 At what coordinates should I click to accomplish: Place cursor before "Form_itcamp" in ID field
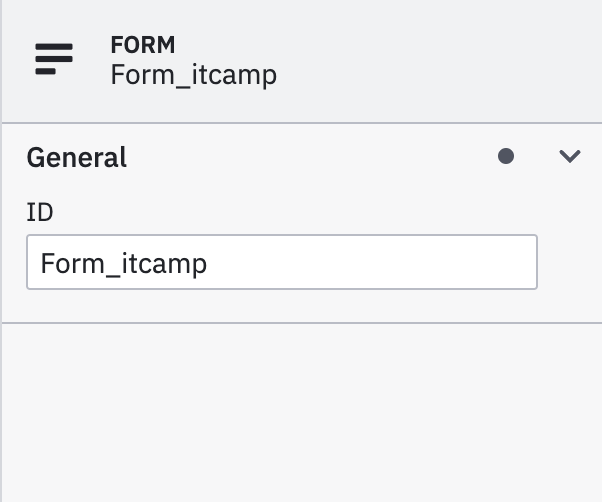click(41, 264)
